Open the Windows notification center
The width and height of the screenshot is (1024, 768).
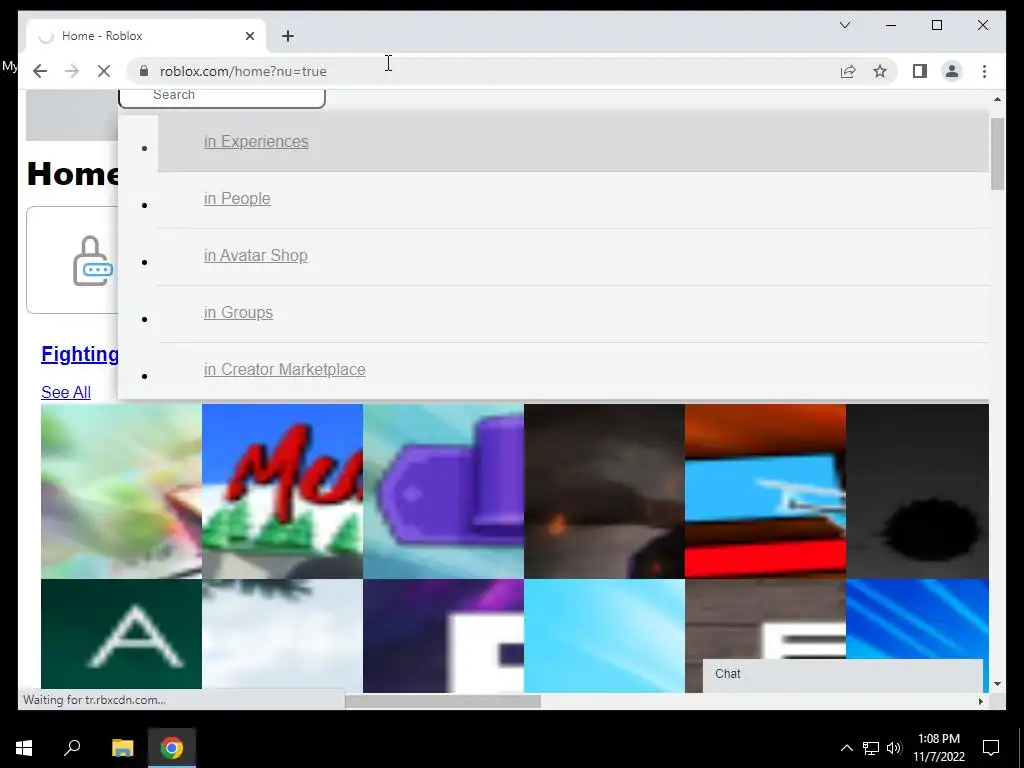[x=991, y=747]
